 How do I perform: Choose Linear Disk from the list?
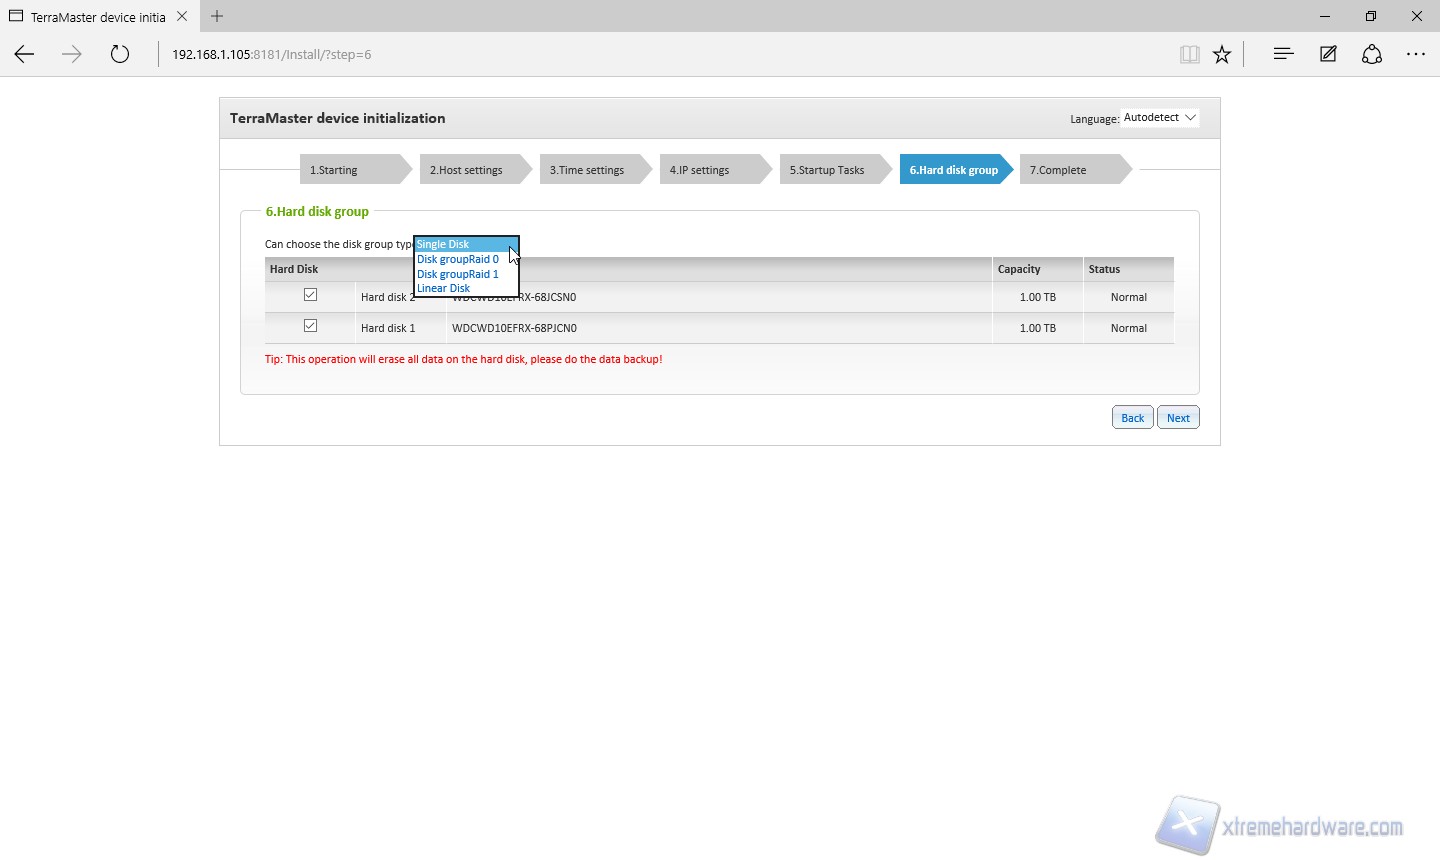(444, 288)
